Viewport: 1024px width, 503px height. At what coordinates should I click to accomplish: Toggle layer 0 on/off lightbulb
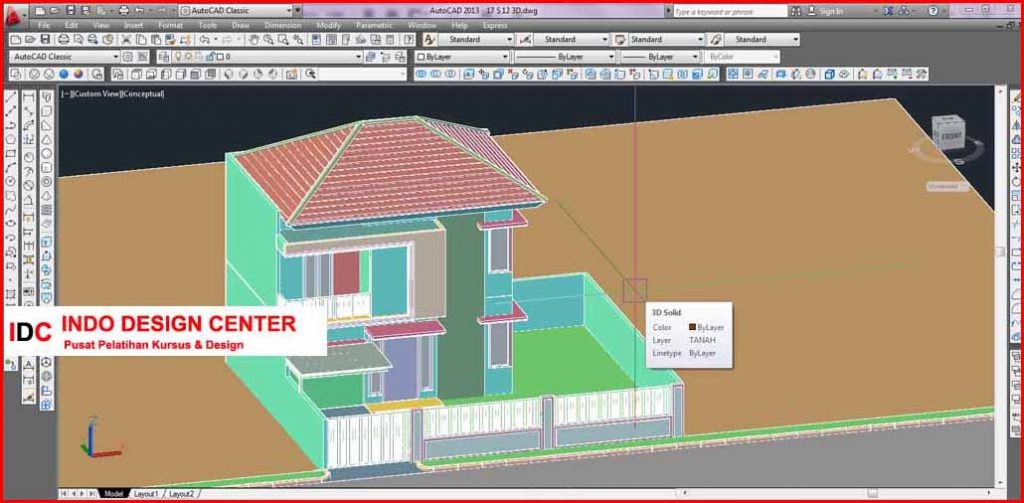tap(178, 57)
